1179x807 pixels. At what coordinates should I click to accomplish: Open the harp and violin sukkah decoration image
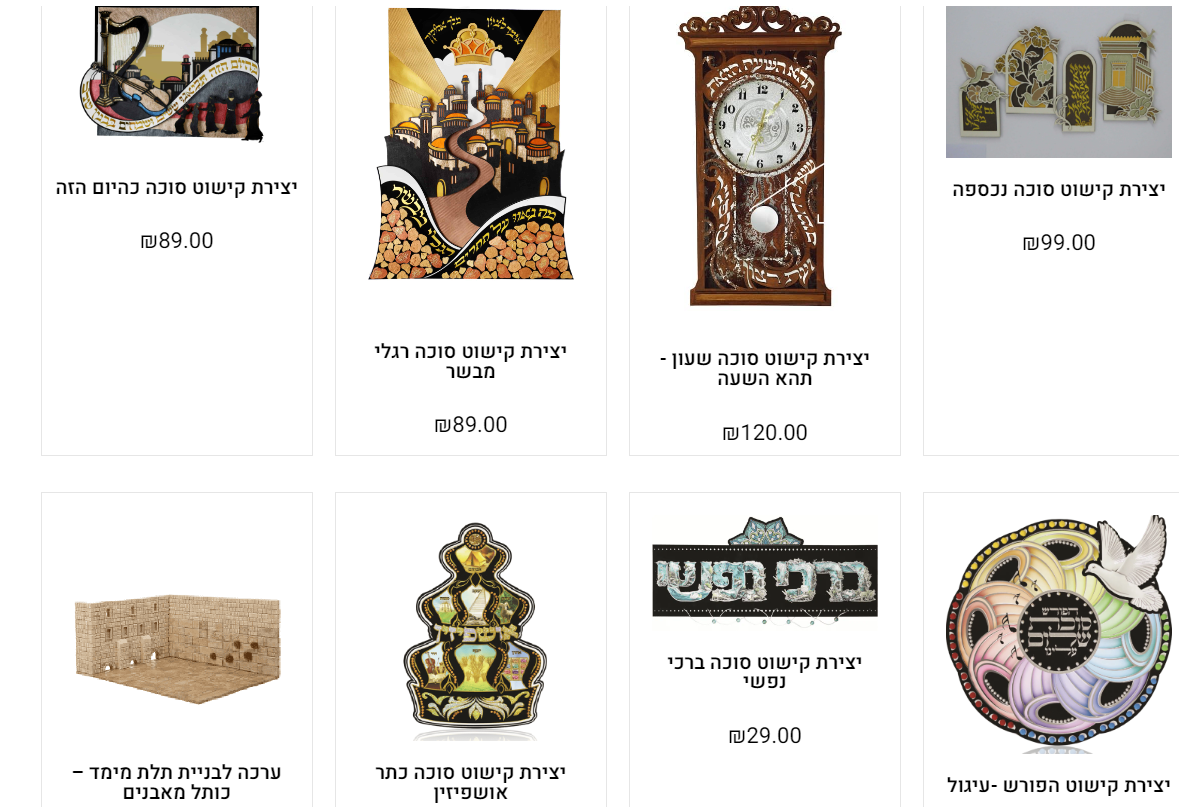(x=177, y=74)
